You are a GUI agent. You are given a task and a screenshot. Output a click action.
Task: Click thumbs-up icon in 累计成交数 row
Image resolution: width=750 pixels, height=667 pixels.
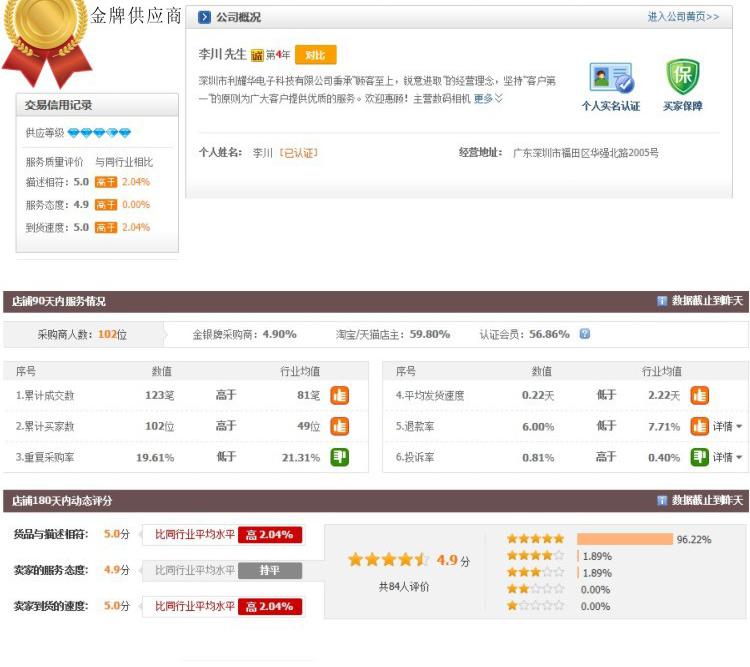pos(340,395)
